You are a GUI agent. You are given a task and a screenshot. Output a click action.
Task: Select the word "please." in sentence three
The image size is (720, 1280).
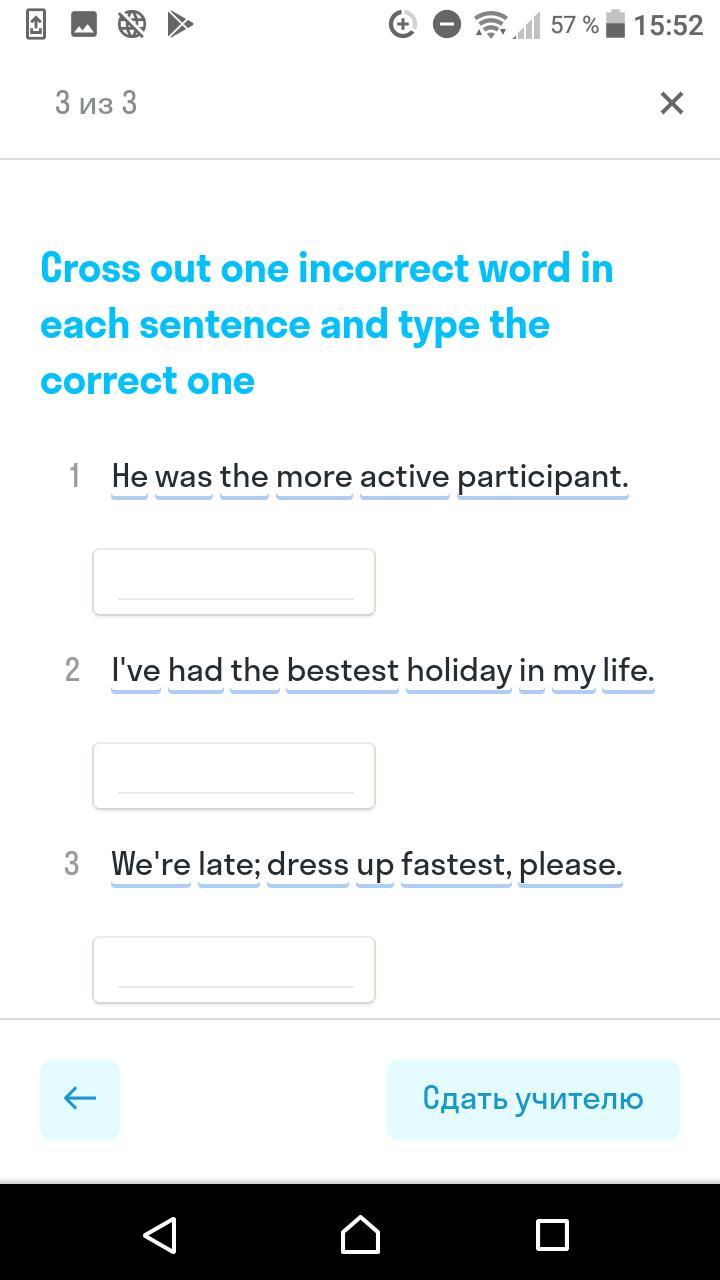(x=571, y=865)
